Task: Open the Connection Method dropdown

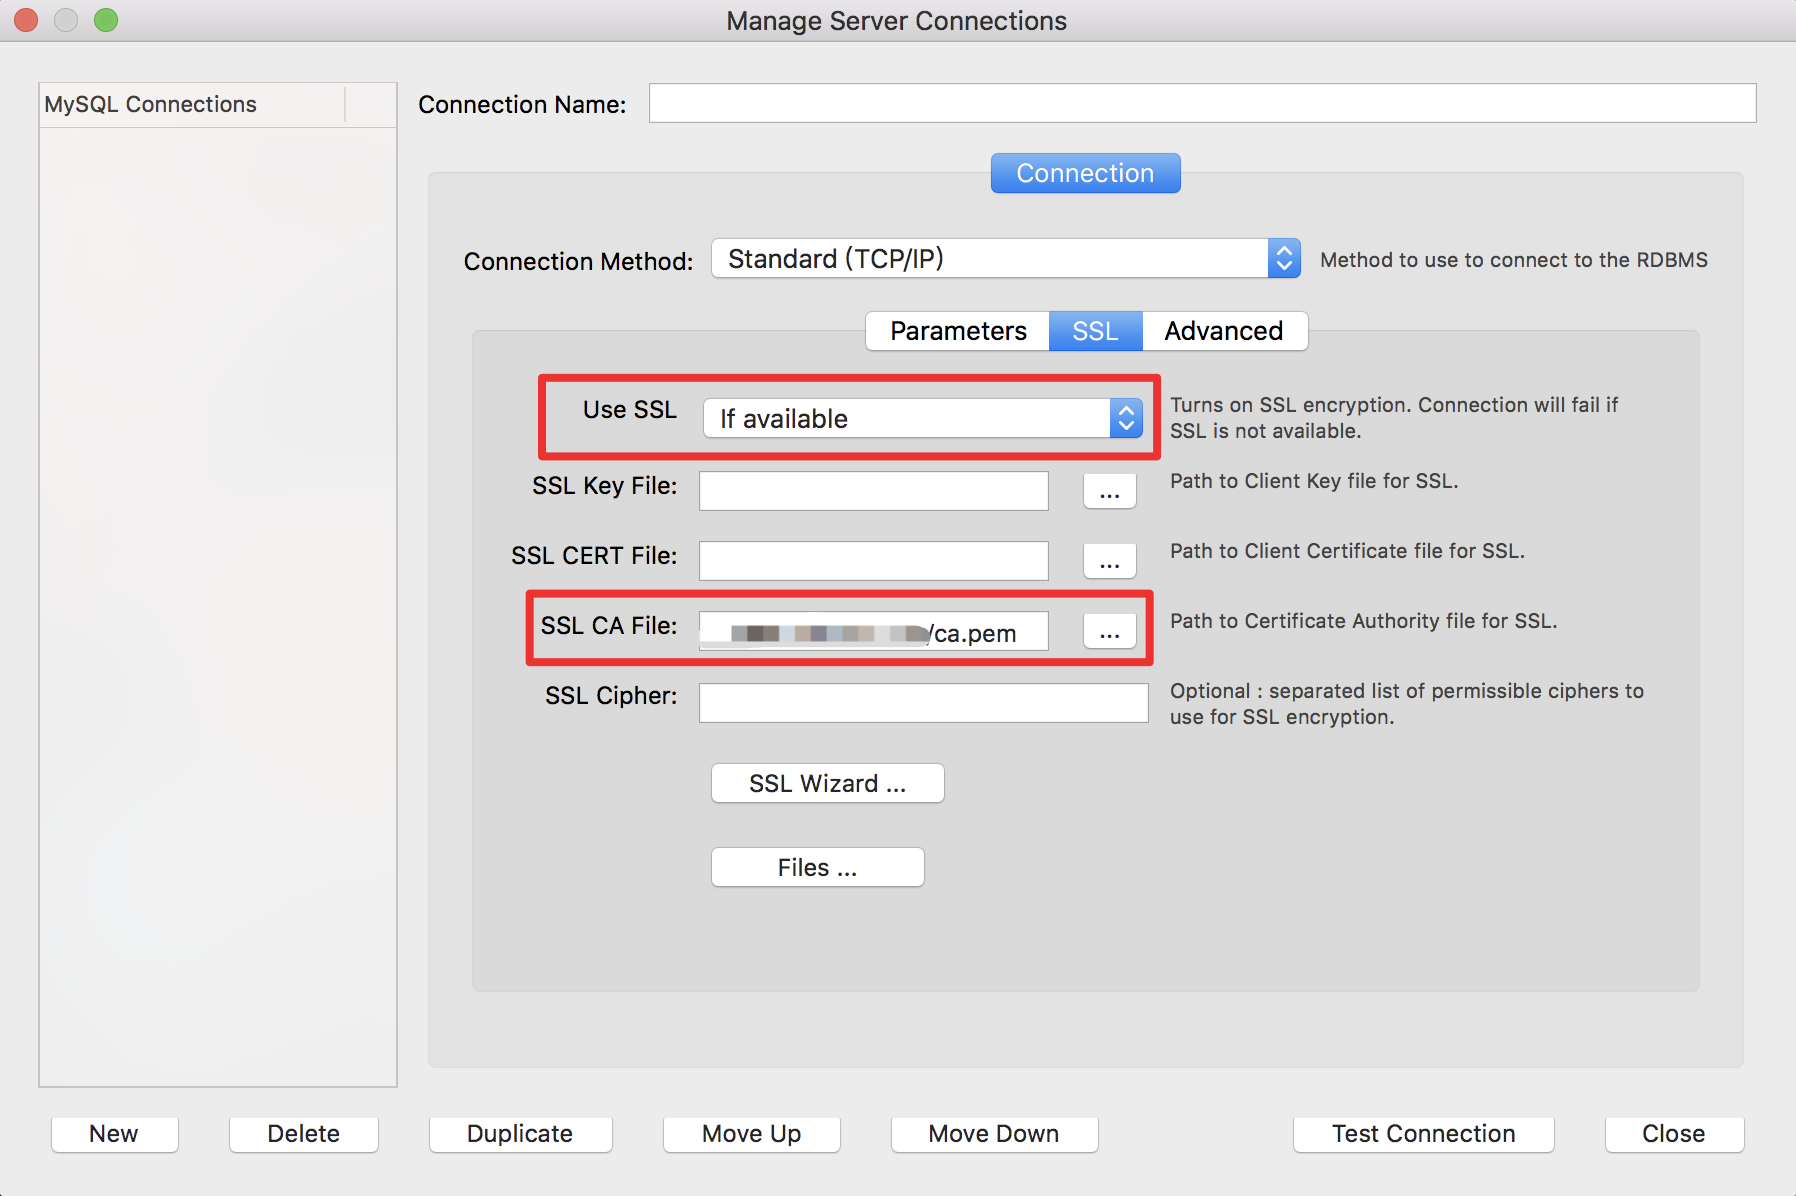Action: (1006, 259)
